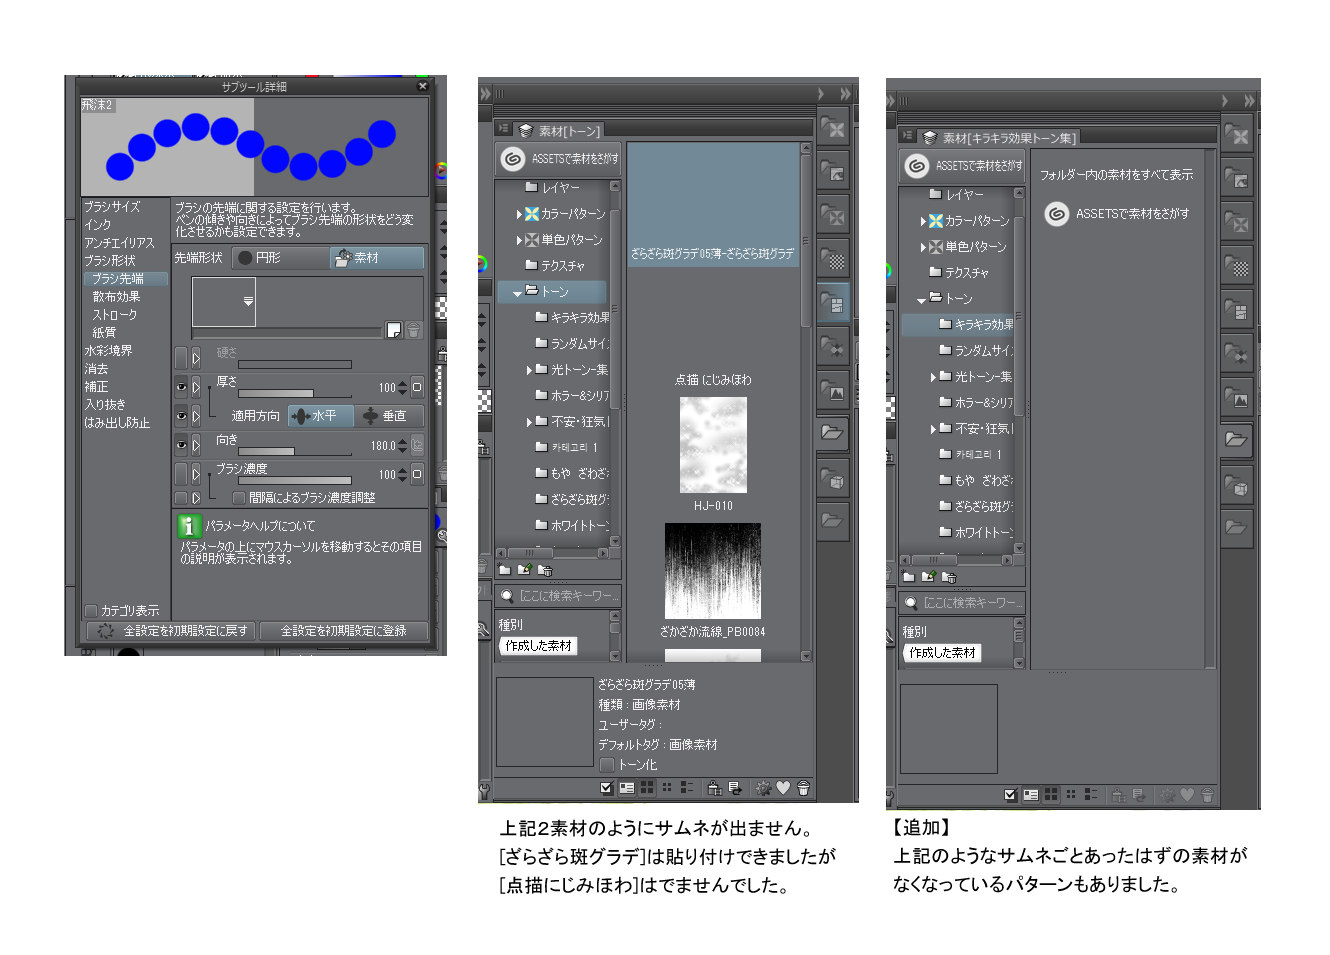Select the インク category

pos(98,224)
